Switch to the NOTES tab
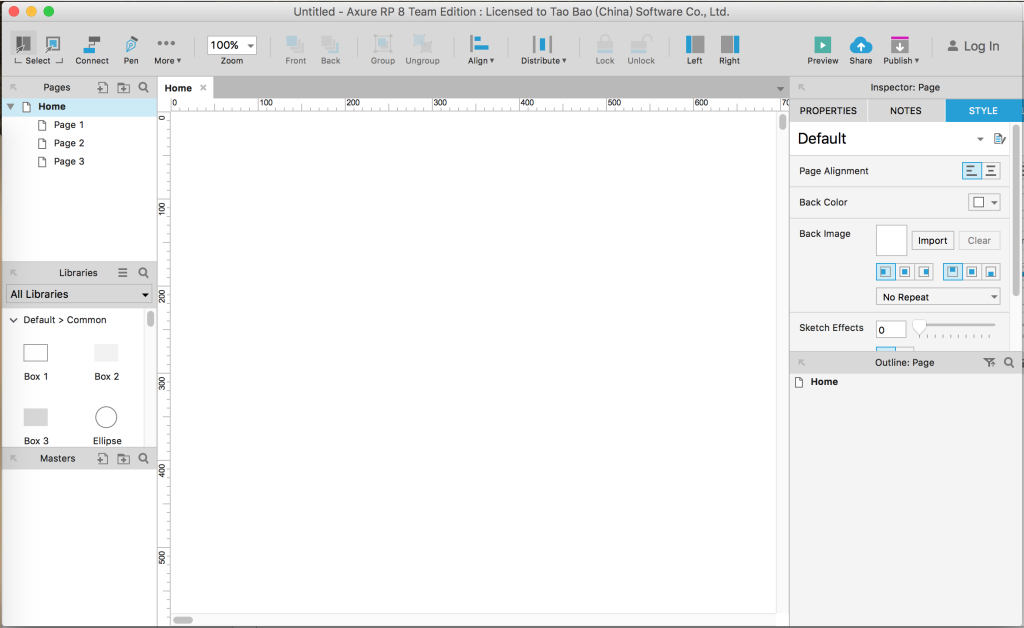The width and height of the screenshot is (1024, 628). 906,110
